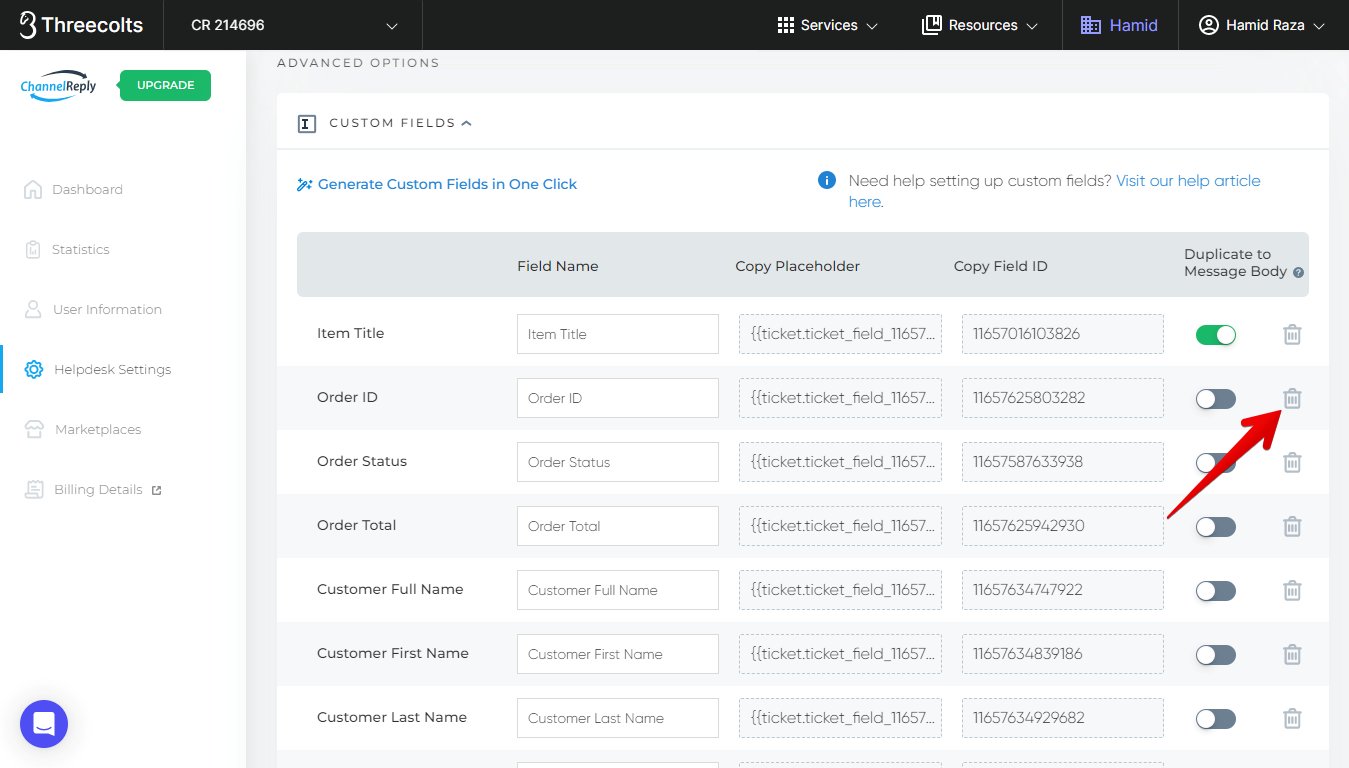Click the Order ID field name input

pos(618,398)
